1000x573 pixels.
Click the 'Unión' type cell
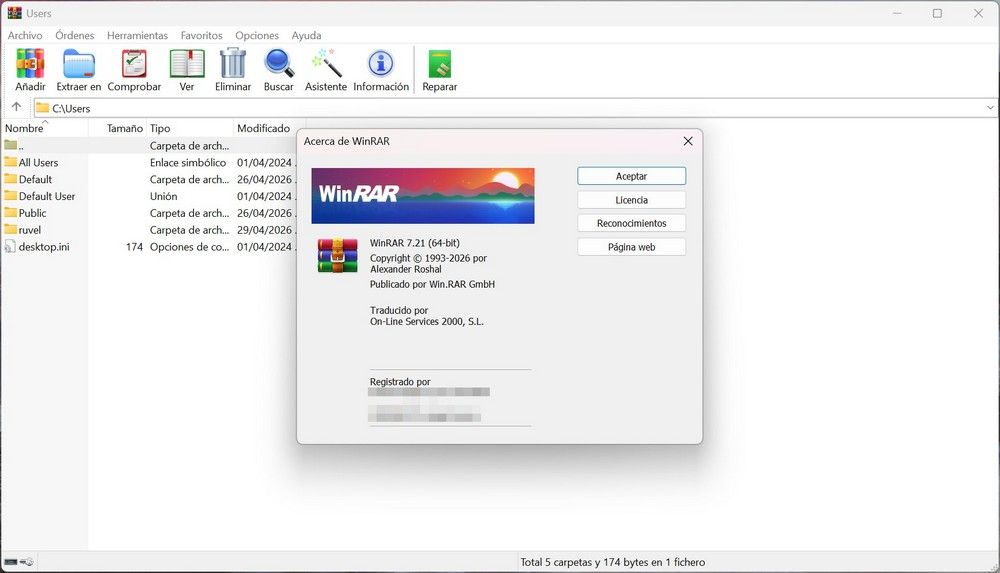point(163,197)
